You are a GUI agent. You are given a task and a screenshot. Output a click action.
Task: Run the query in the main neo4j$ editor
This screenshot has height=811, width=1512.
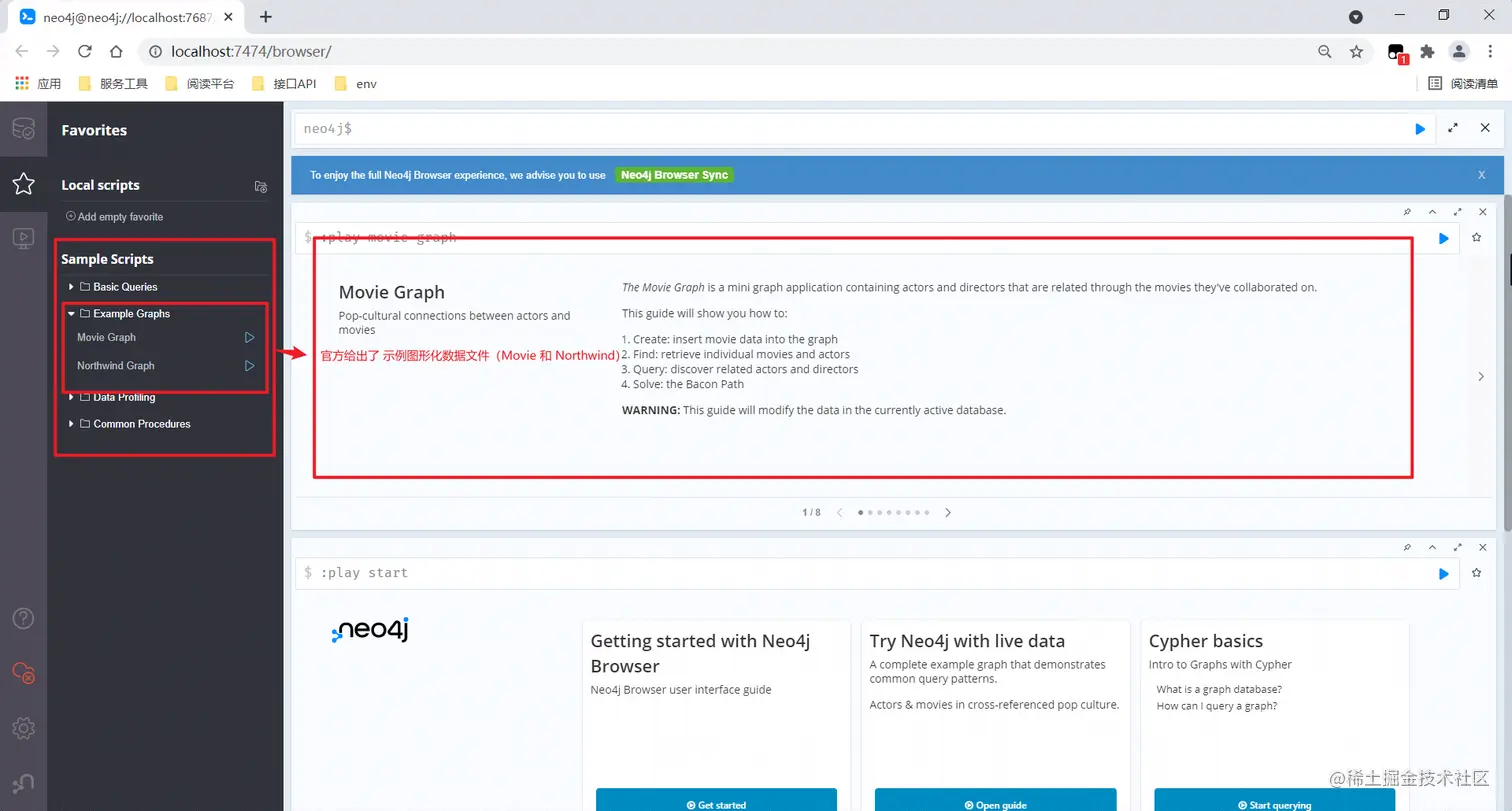click(x=1420, y=129)
